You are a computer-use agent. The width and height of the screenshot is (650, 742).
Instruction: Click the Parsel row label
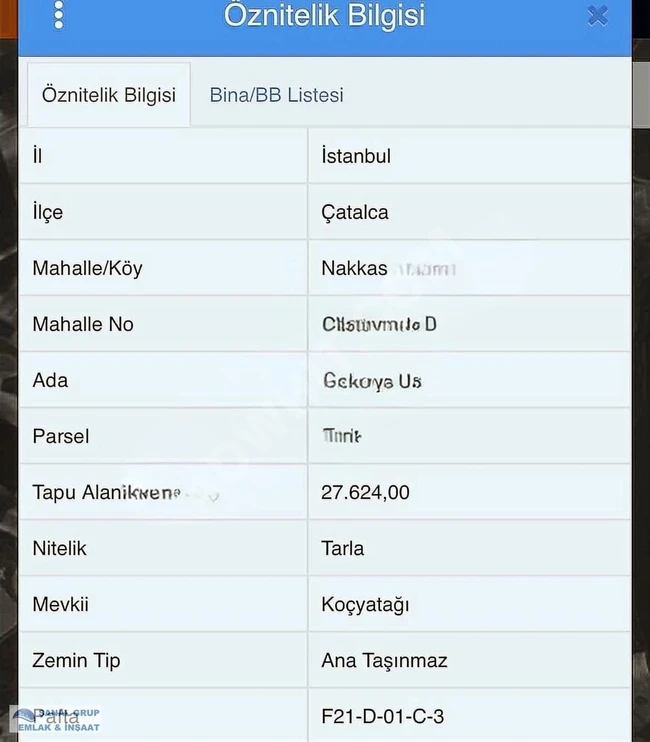tap(60, 436)
